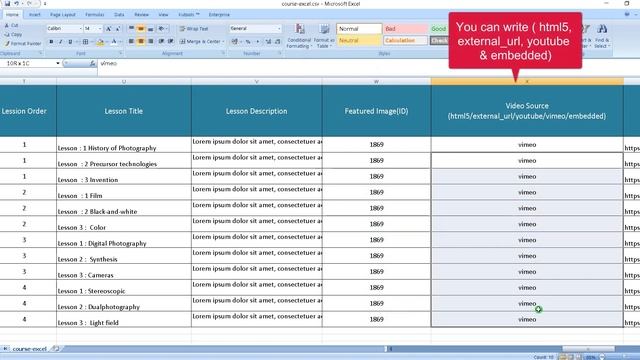640x360 pixels.
Task: Open the Name Box dropdown arrow
Action: coord(58,64)
